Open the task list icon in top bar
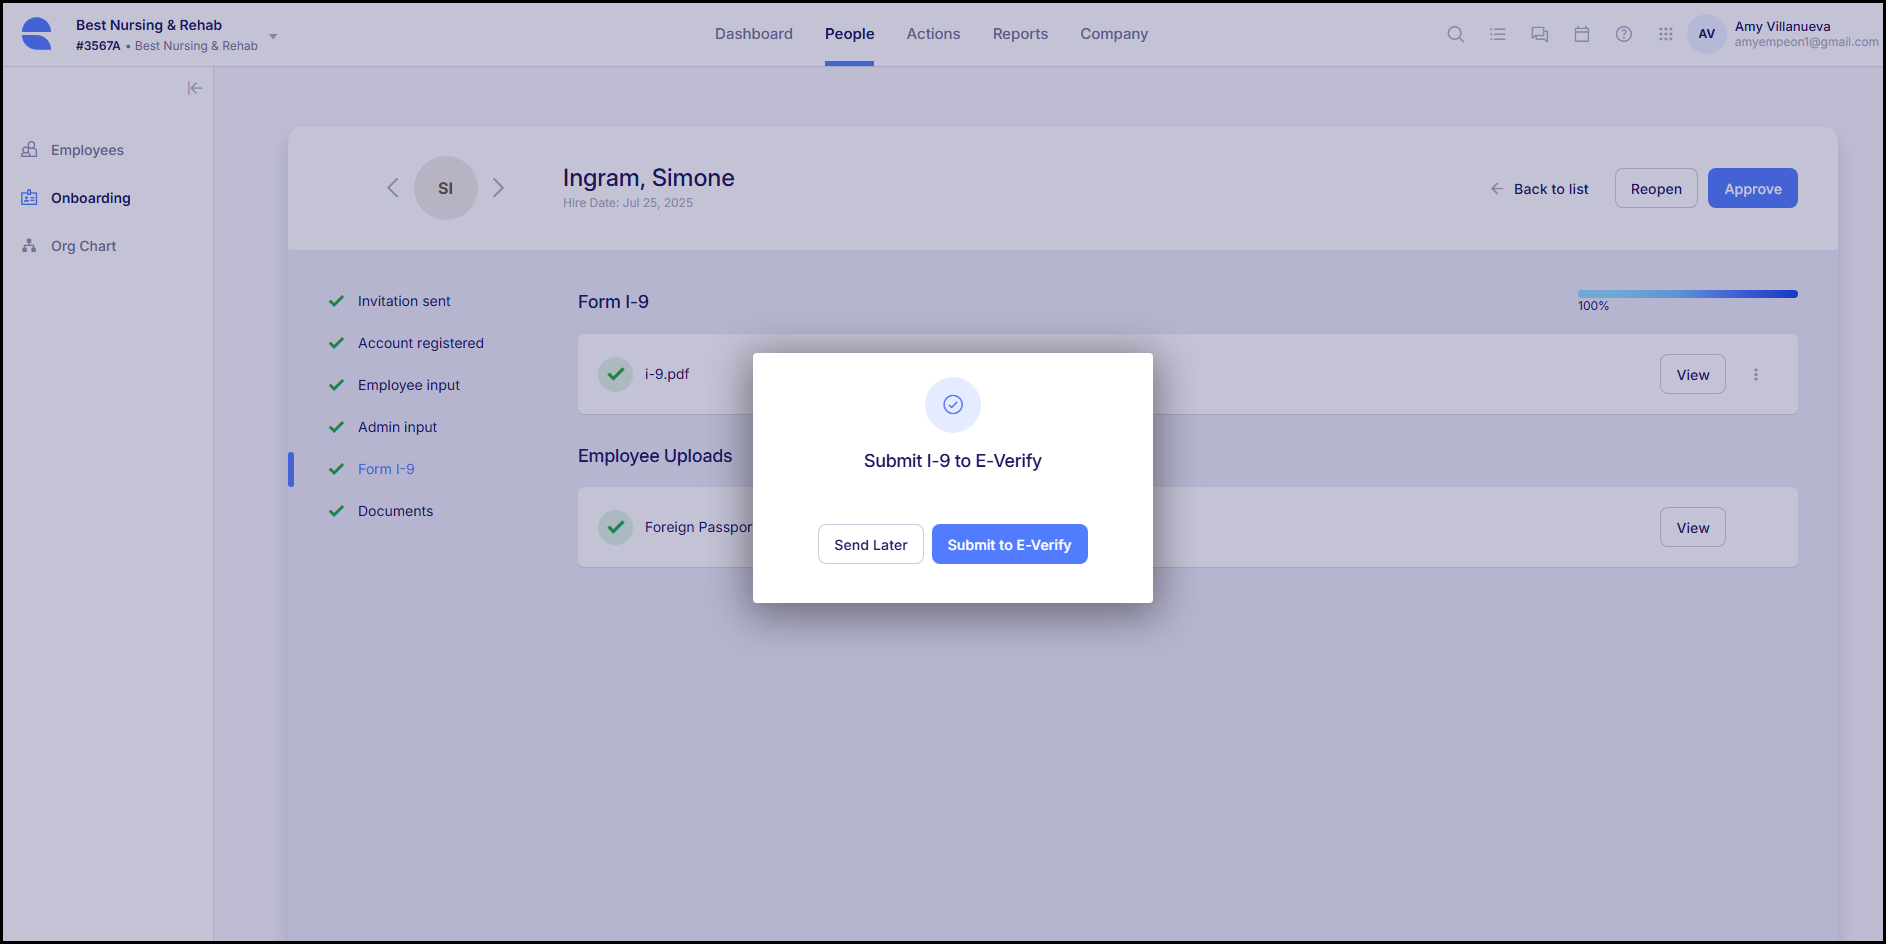Image resolution: width=1886 pixels, height=944 pixels. [x=1497, y=33]
